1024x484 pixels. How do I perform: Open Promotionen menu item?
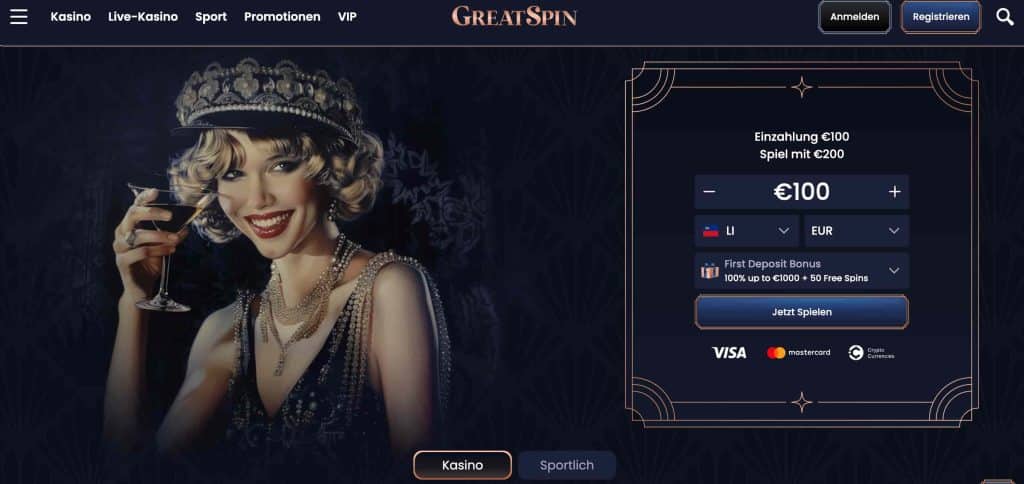tap(282, 17)
